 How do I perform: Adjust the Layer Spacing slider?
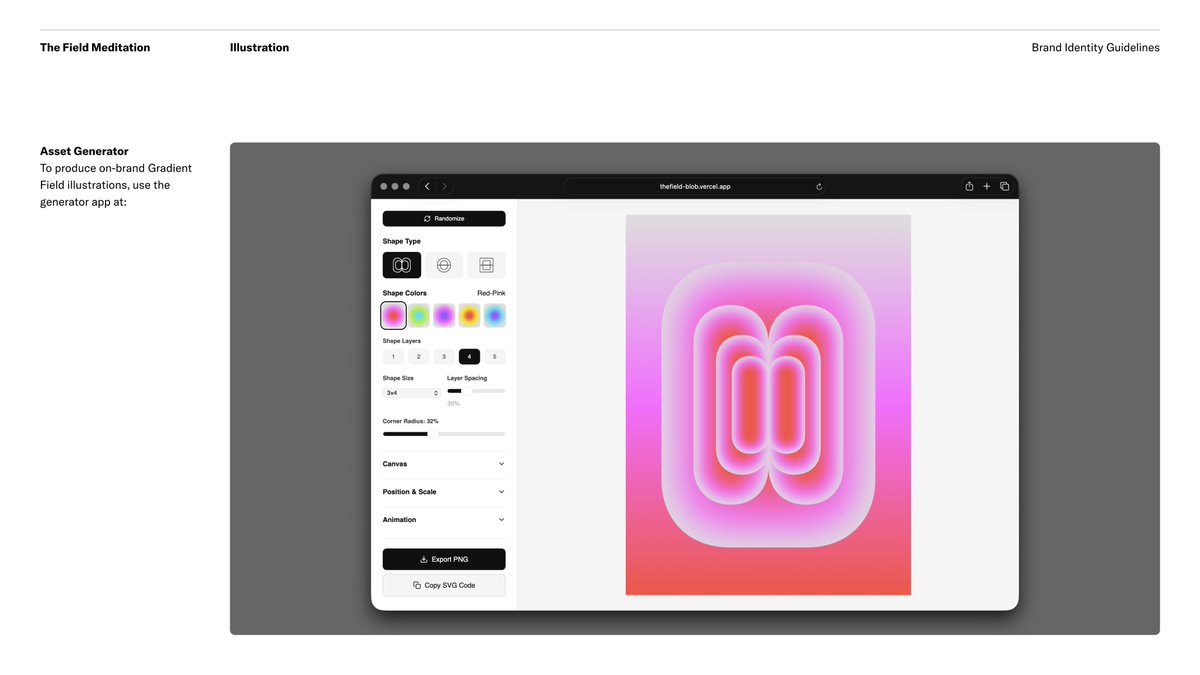pos(476,391)
